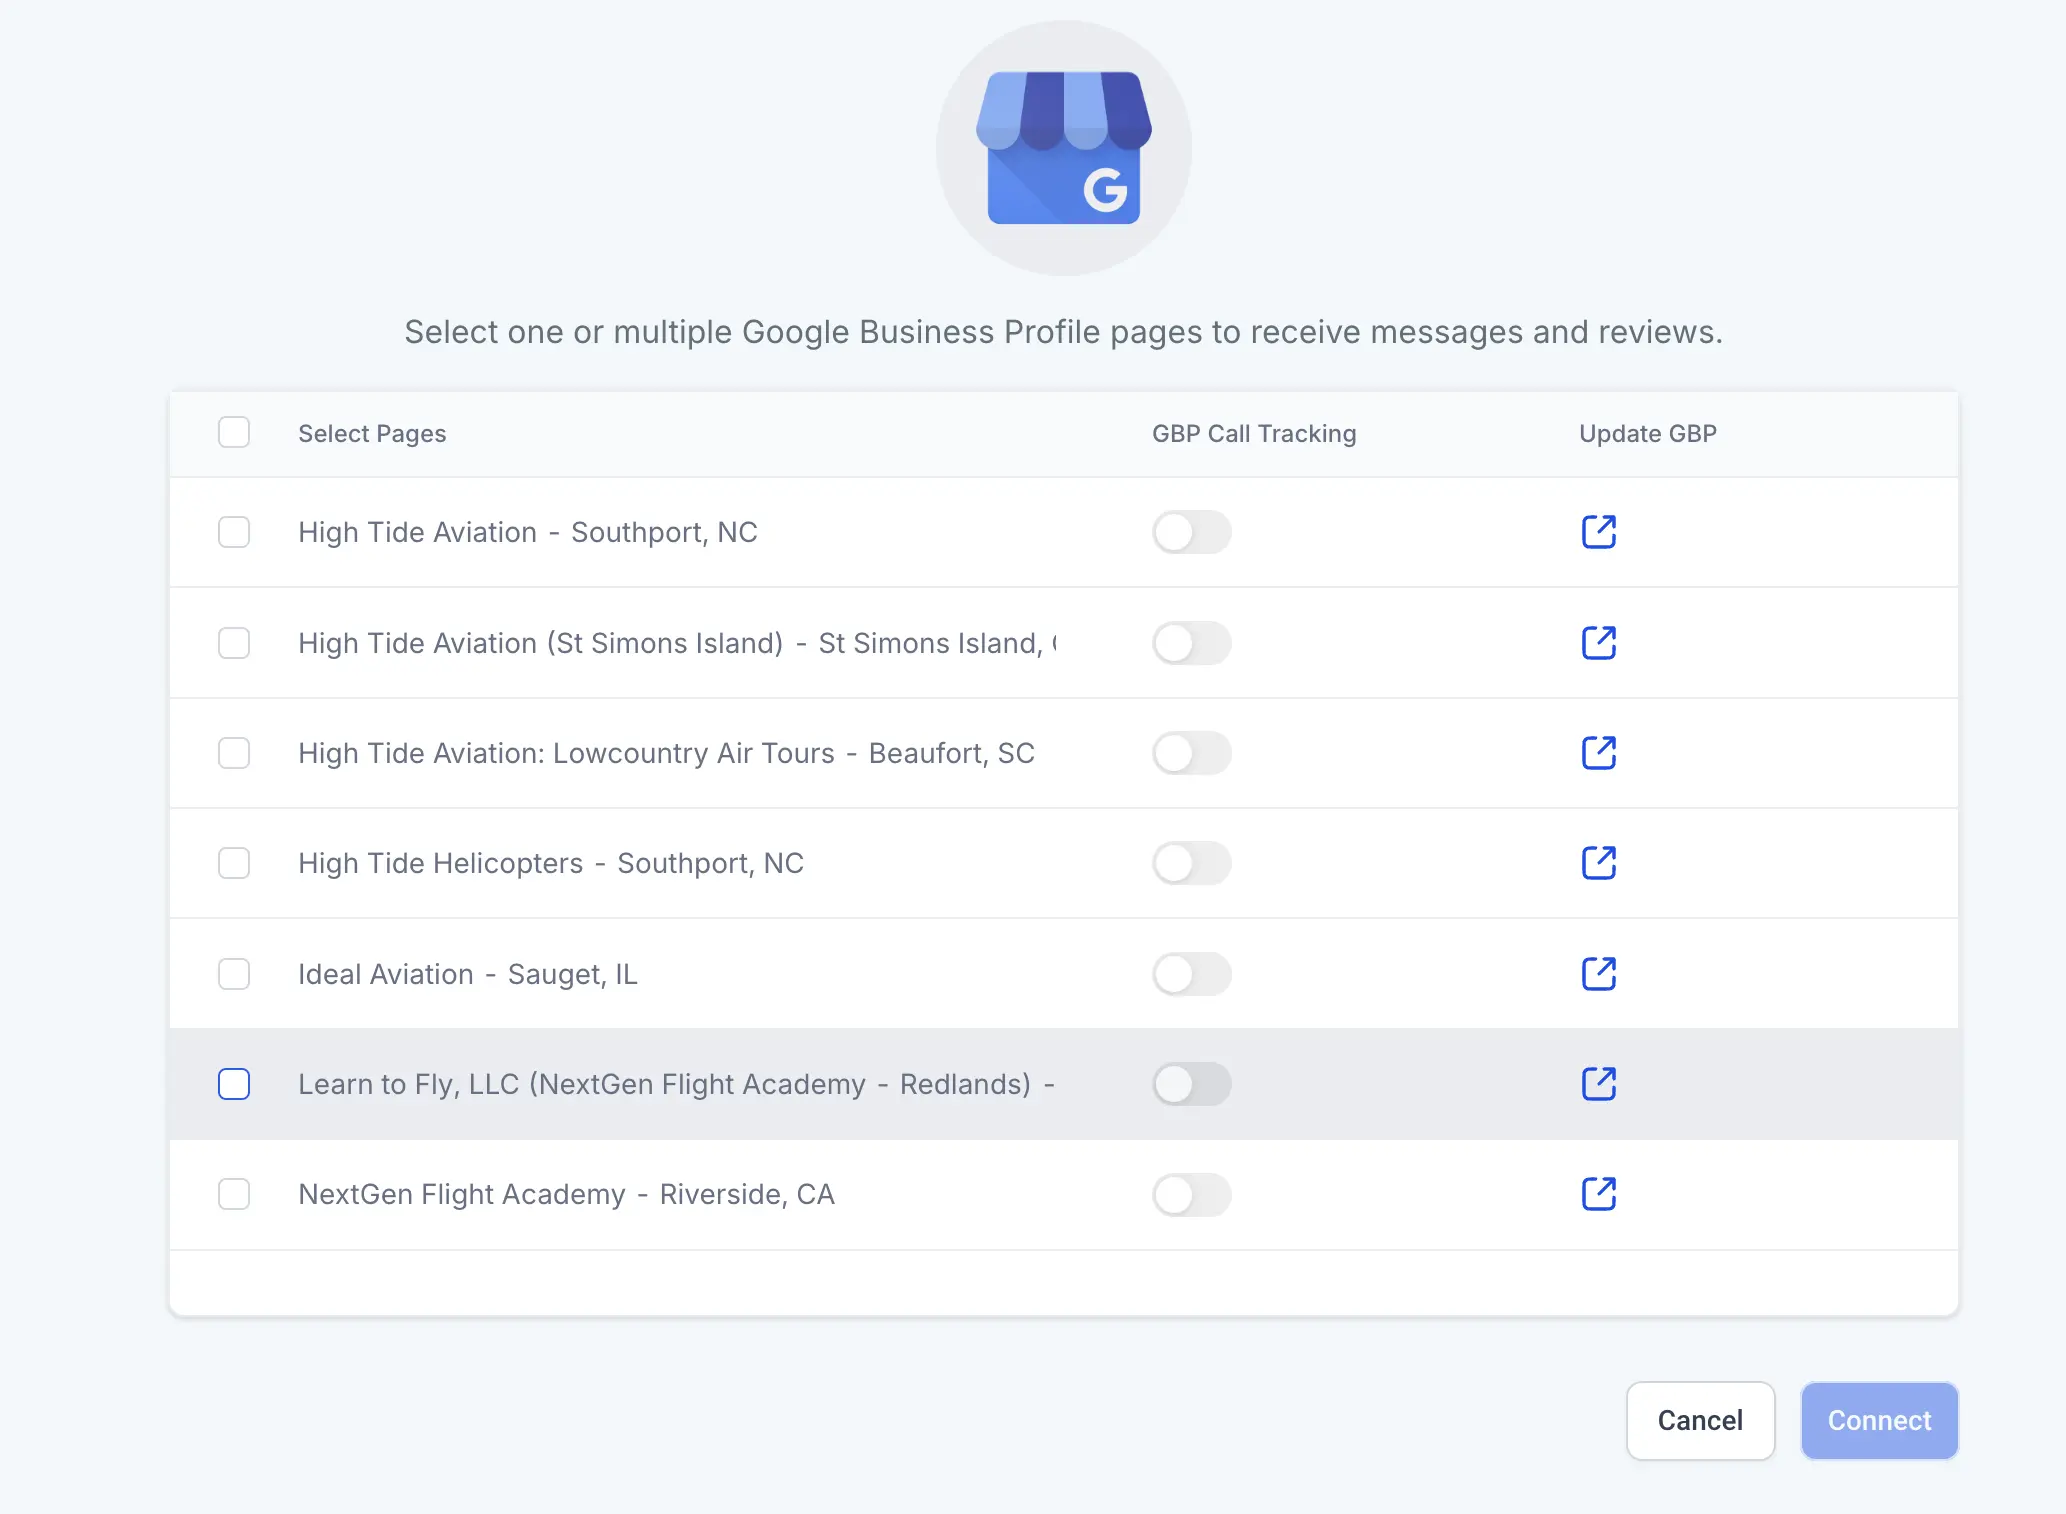Open Update GBP icon for NextGen Flight Academy Riverside

tap(1599, 1194)
